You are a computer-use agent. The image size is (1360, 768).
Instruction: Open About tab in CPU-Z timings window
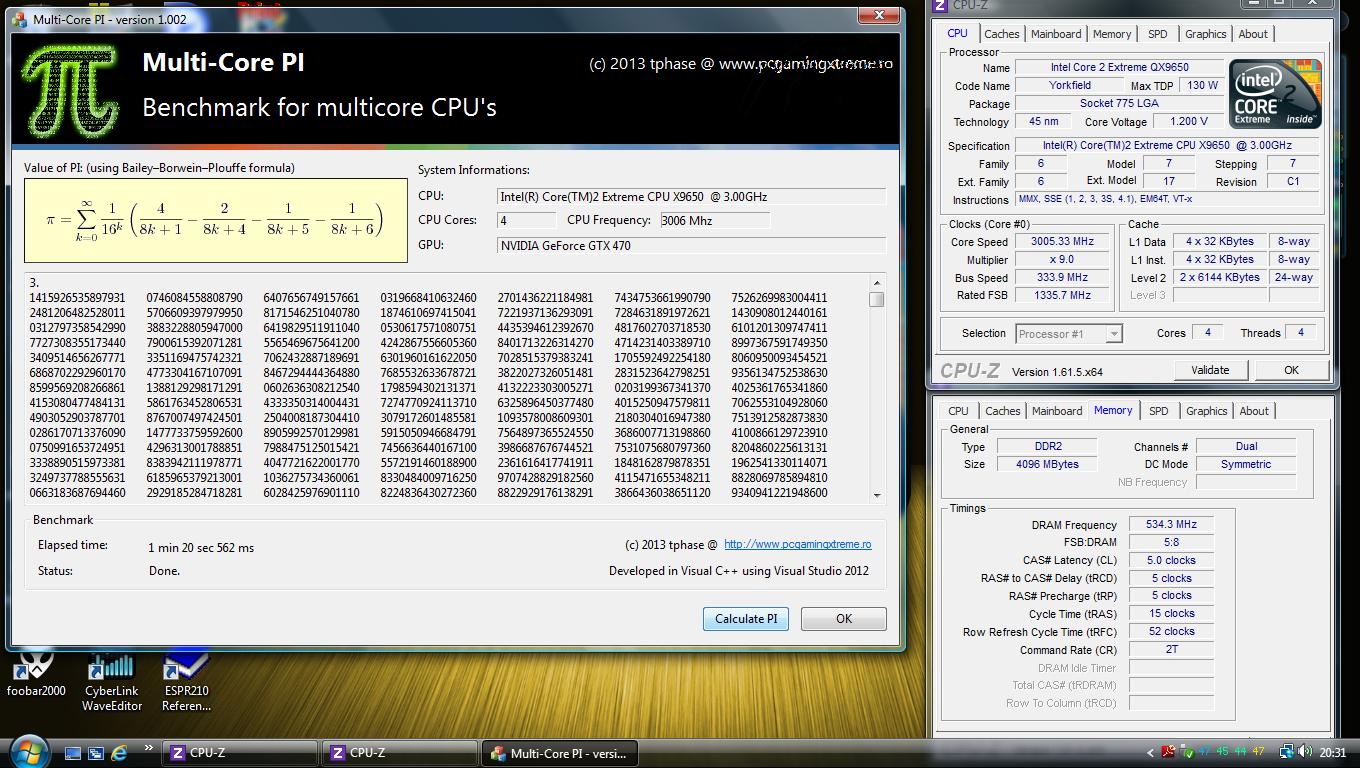[1254, 411]
